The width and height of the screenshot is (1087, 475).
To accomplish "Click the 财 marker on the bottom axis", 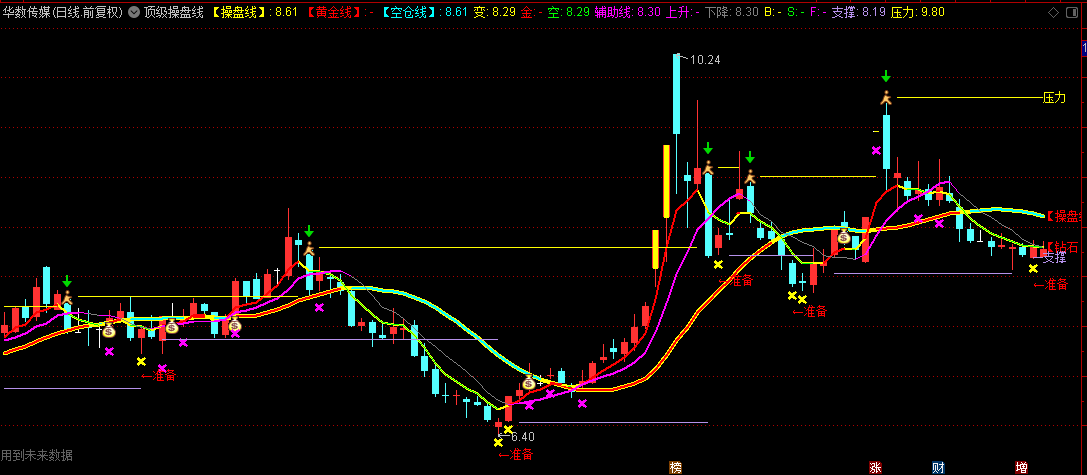I will point(938,467).
